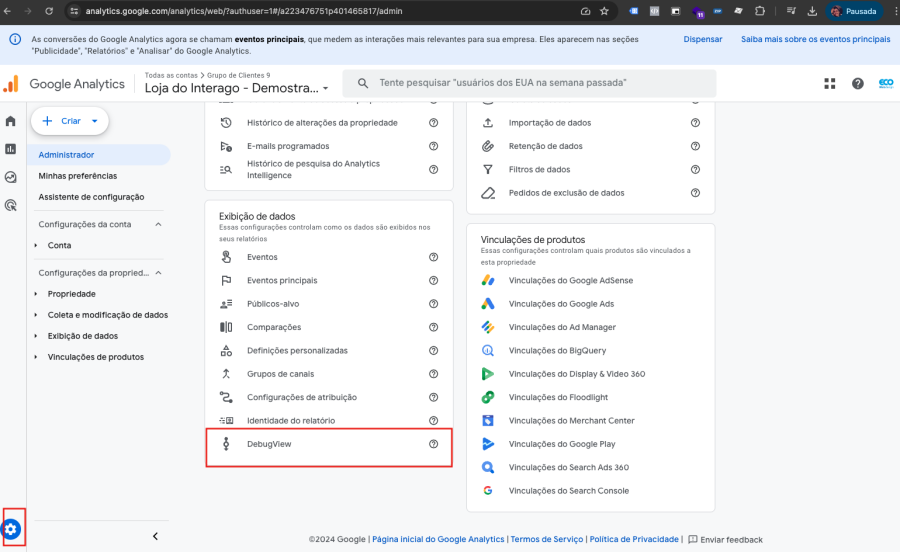
Task: Dismiss the banner with Dispensar
Action: [x=703, y=39]
